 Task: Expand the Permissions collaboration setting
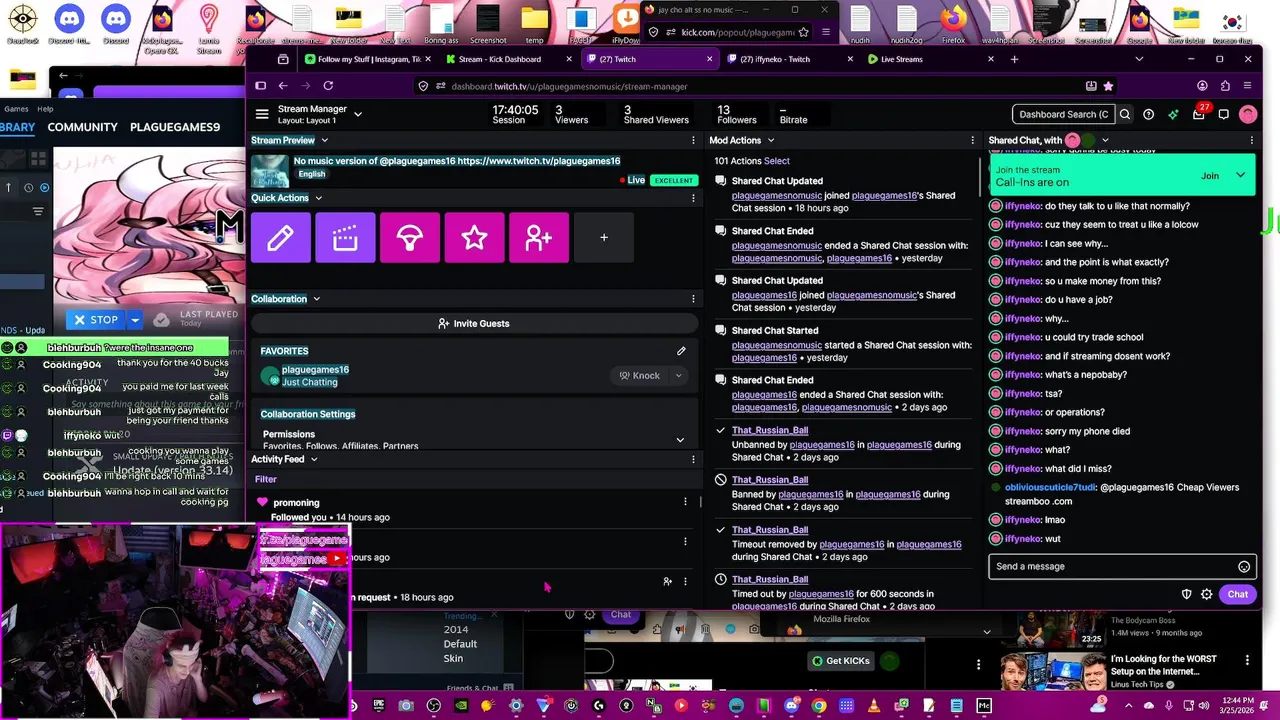coord(680,440)
